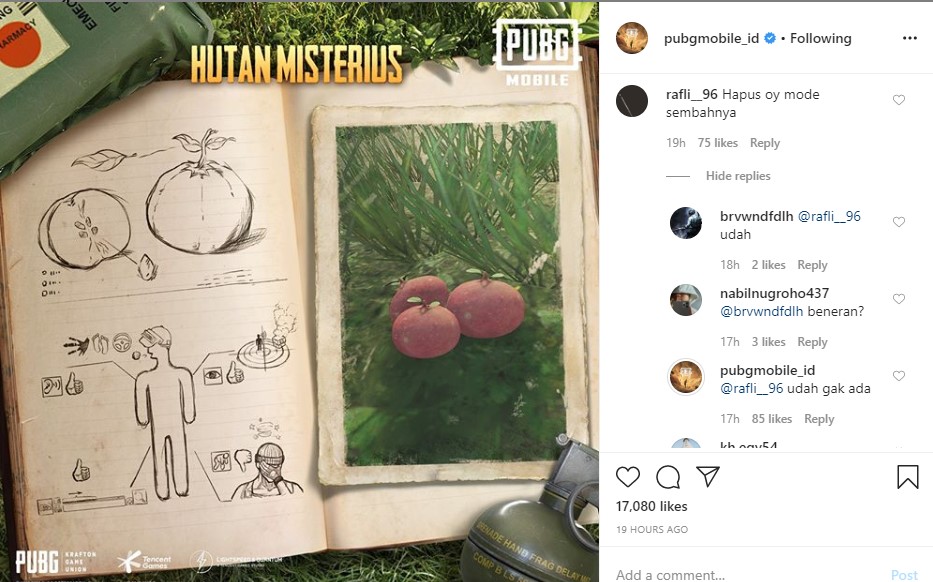
Task: Like the post with the heart icon
Action: 628,477
